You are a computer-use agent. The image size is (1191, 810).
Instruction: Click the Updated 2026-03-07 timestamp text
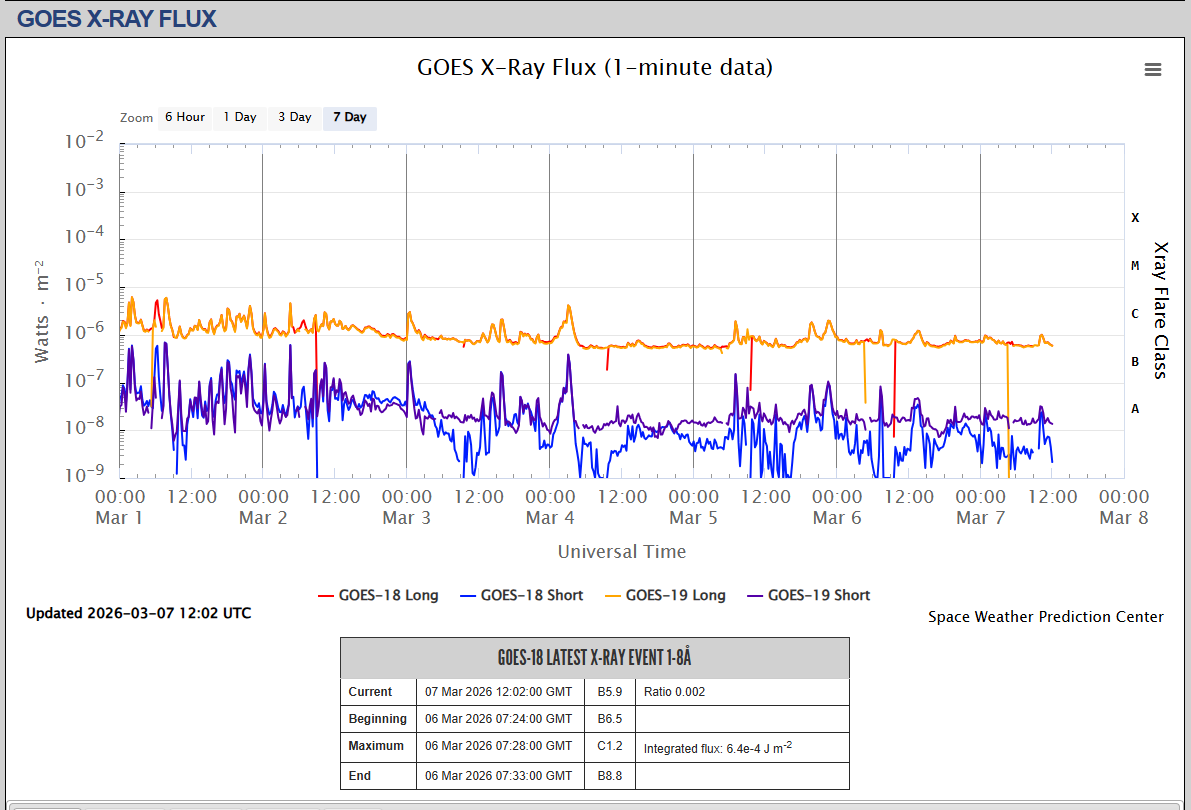coord(138,613)
